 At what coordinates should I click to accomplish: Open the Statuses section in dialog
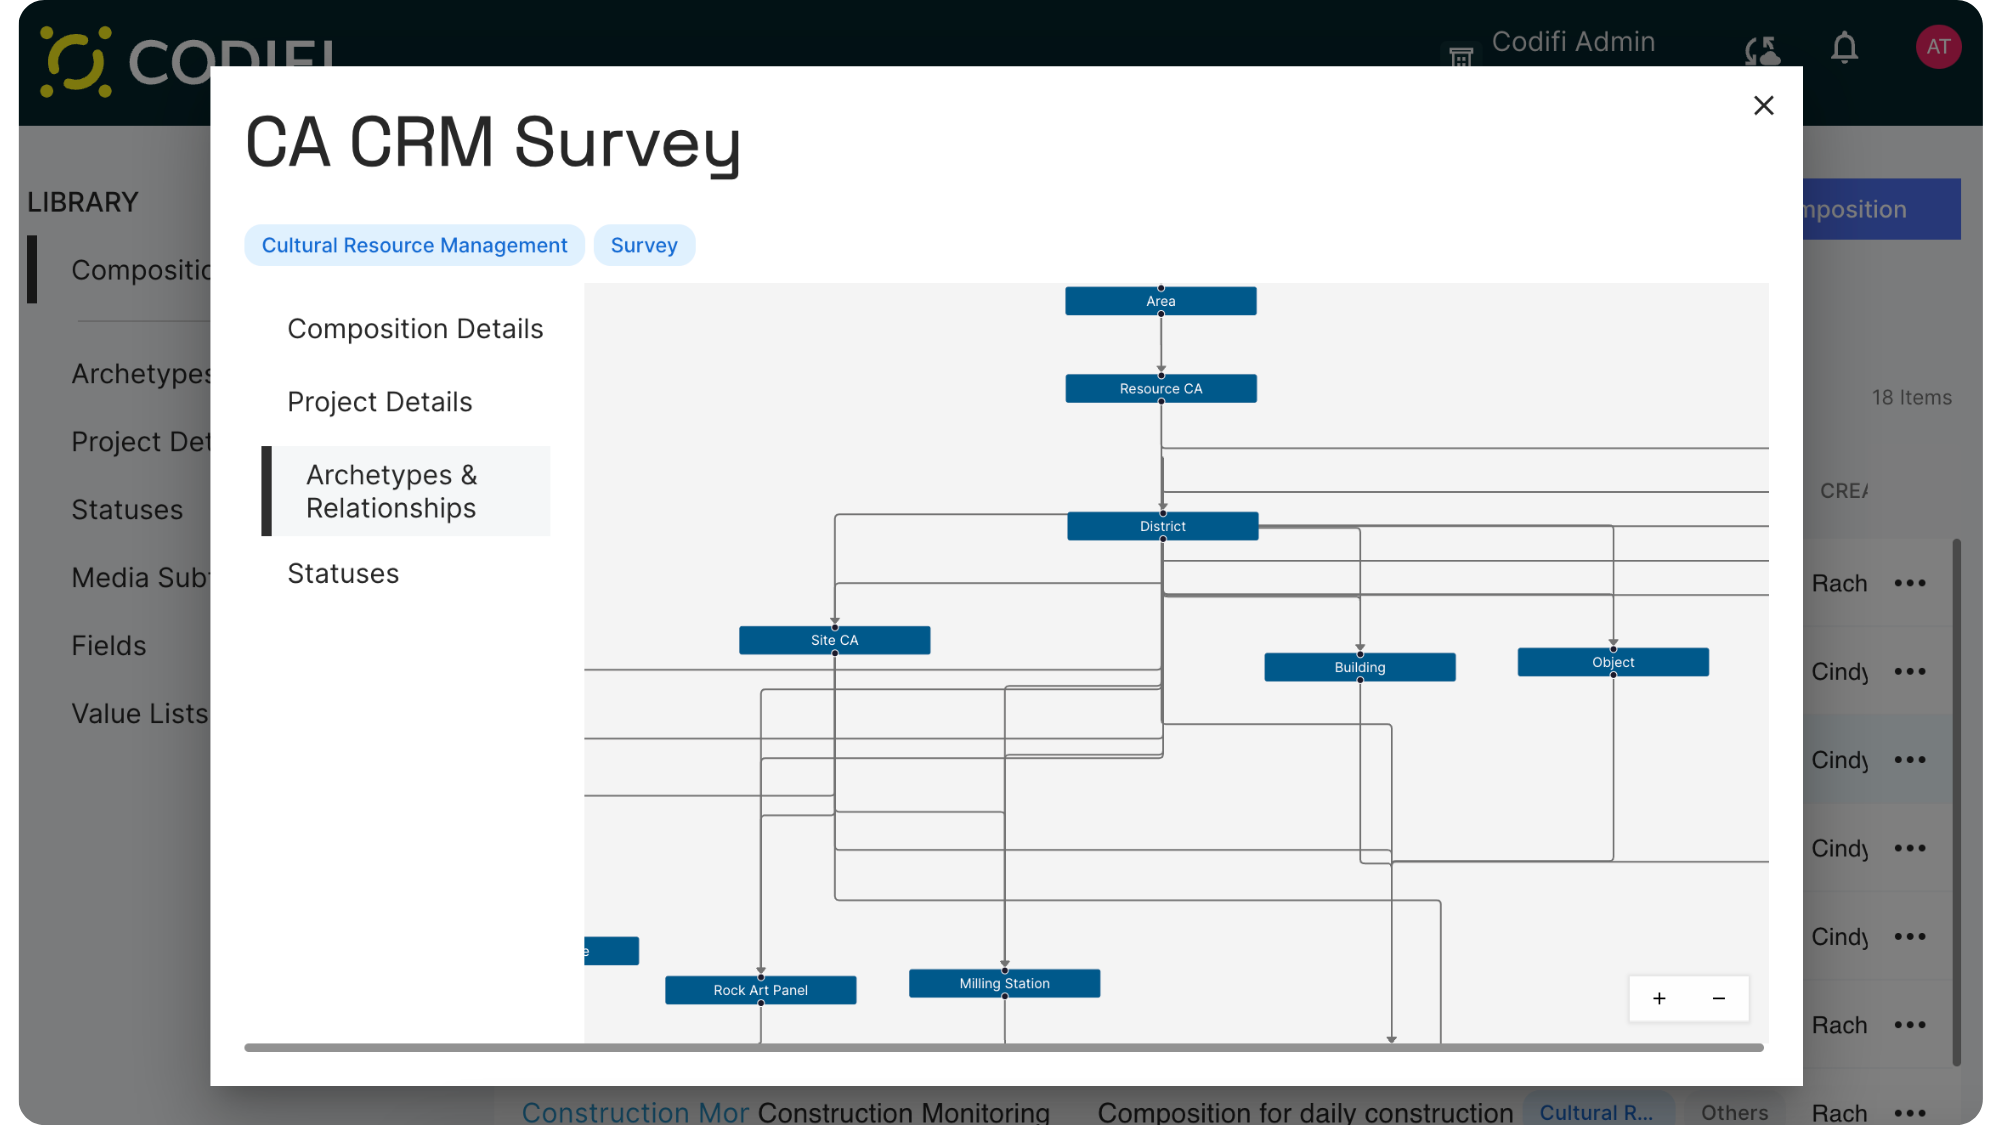click(x=343, y=574)
